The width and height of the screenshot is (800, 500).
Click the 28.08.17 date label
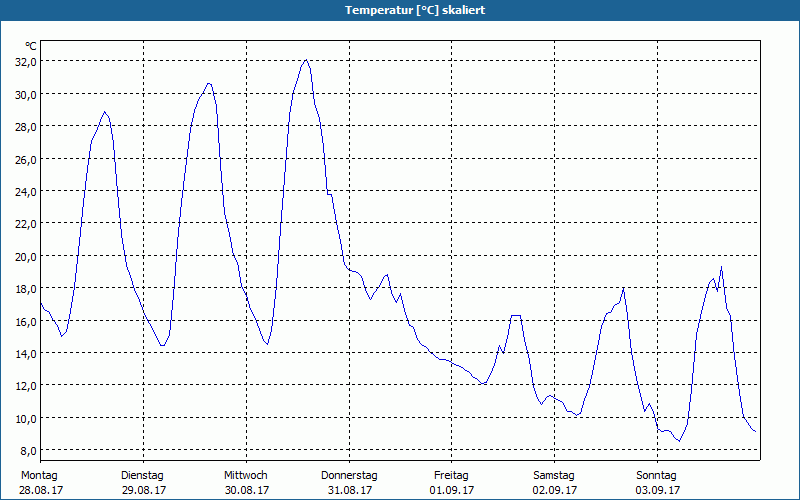[x=41, y=490]
